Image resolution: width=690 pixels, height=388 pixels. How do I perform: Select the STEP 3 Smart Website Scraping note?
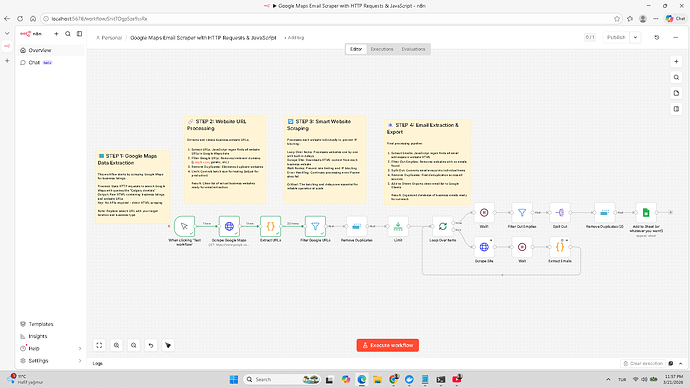point(325,160)
